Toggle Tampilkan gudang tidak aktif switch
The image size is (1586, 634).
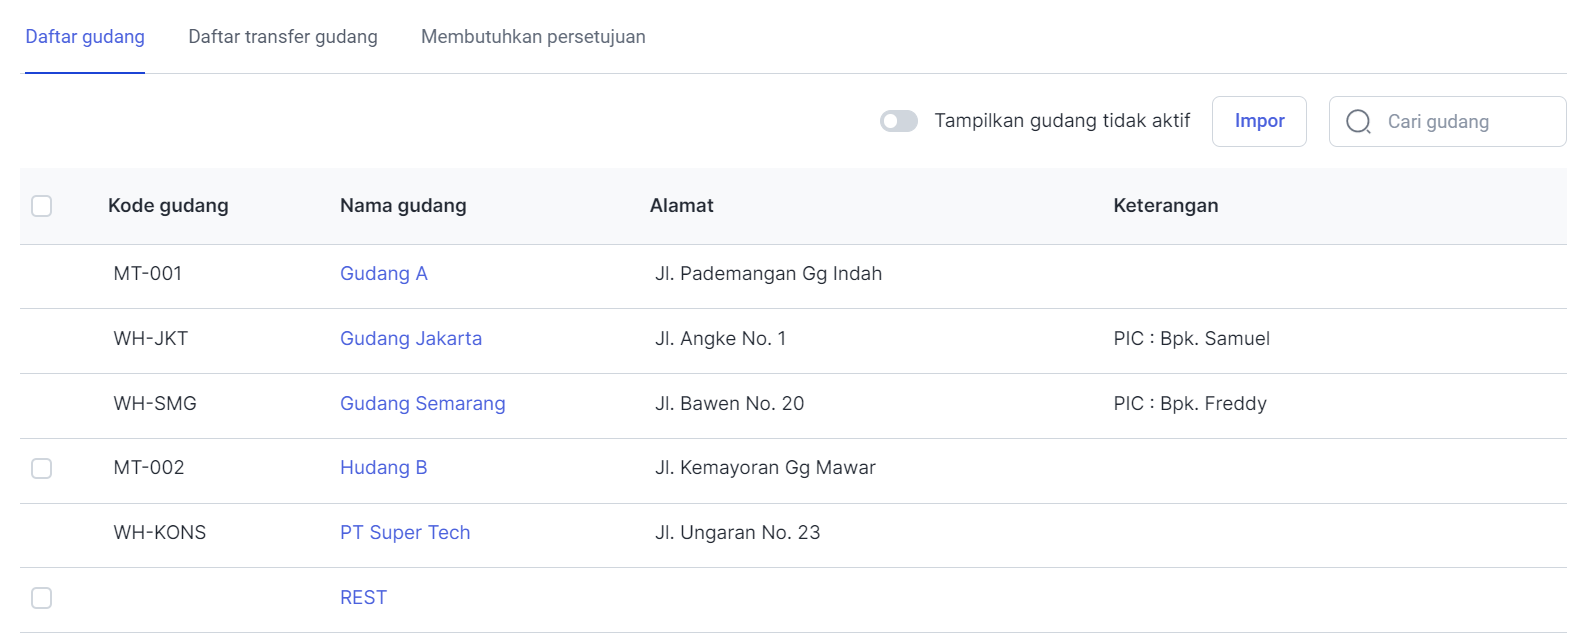898,122
